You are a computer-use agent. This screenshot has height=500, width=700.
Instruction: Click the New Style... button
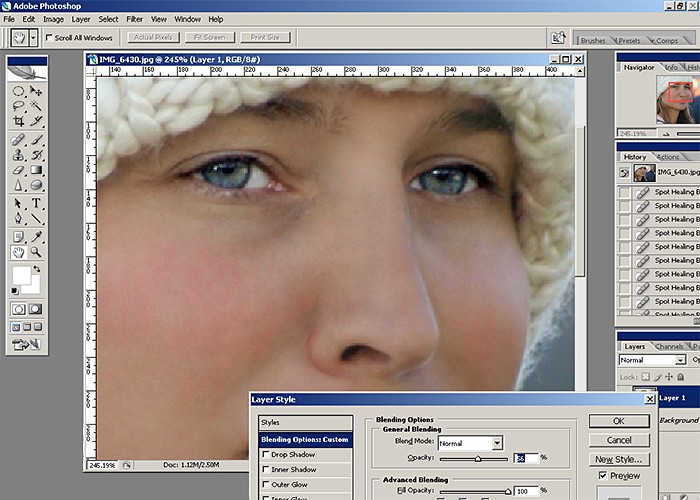tap(619, 459)
